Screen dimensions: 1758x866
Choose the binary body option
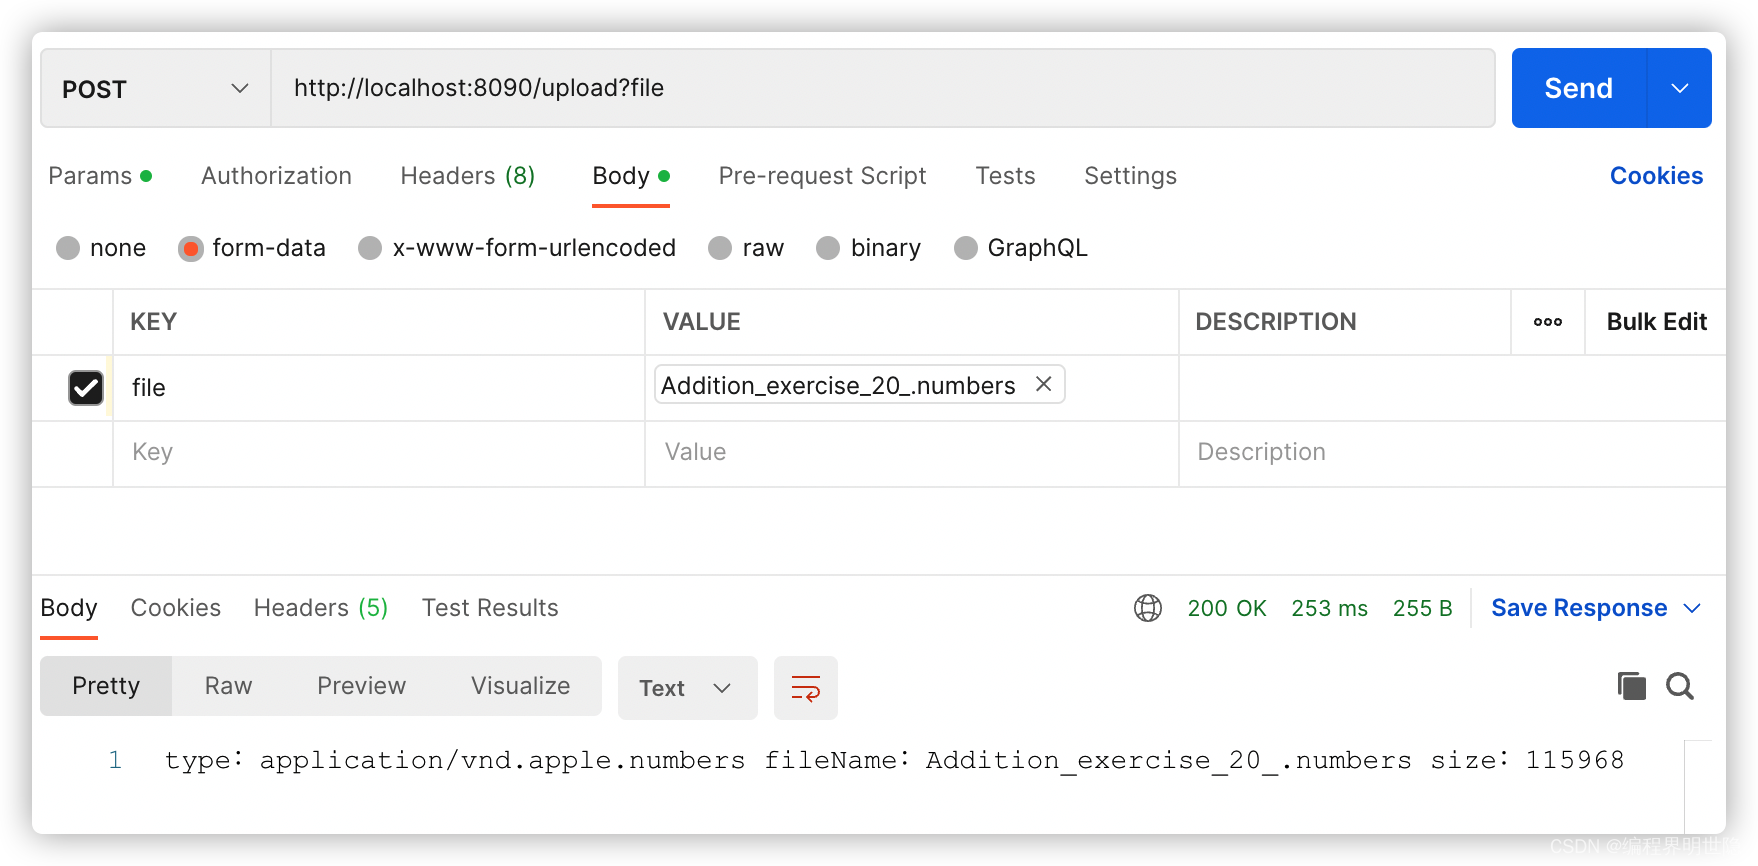828,248
